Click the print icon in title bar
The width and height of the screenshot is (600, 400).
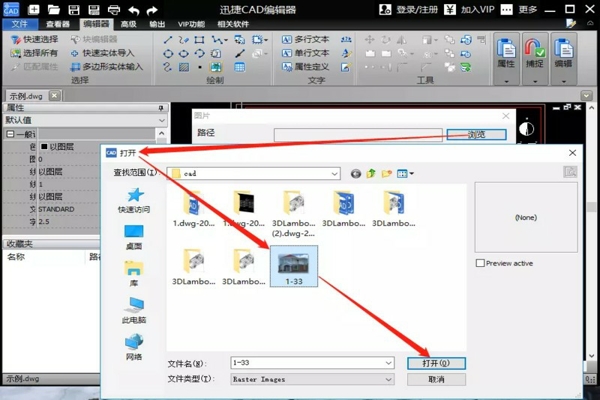(x=114, y=10)
